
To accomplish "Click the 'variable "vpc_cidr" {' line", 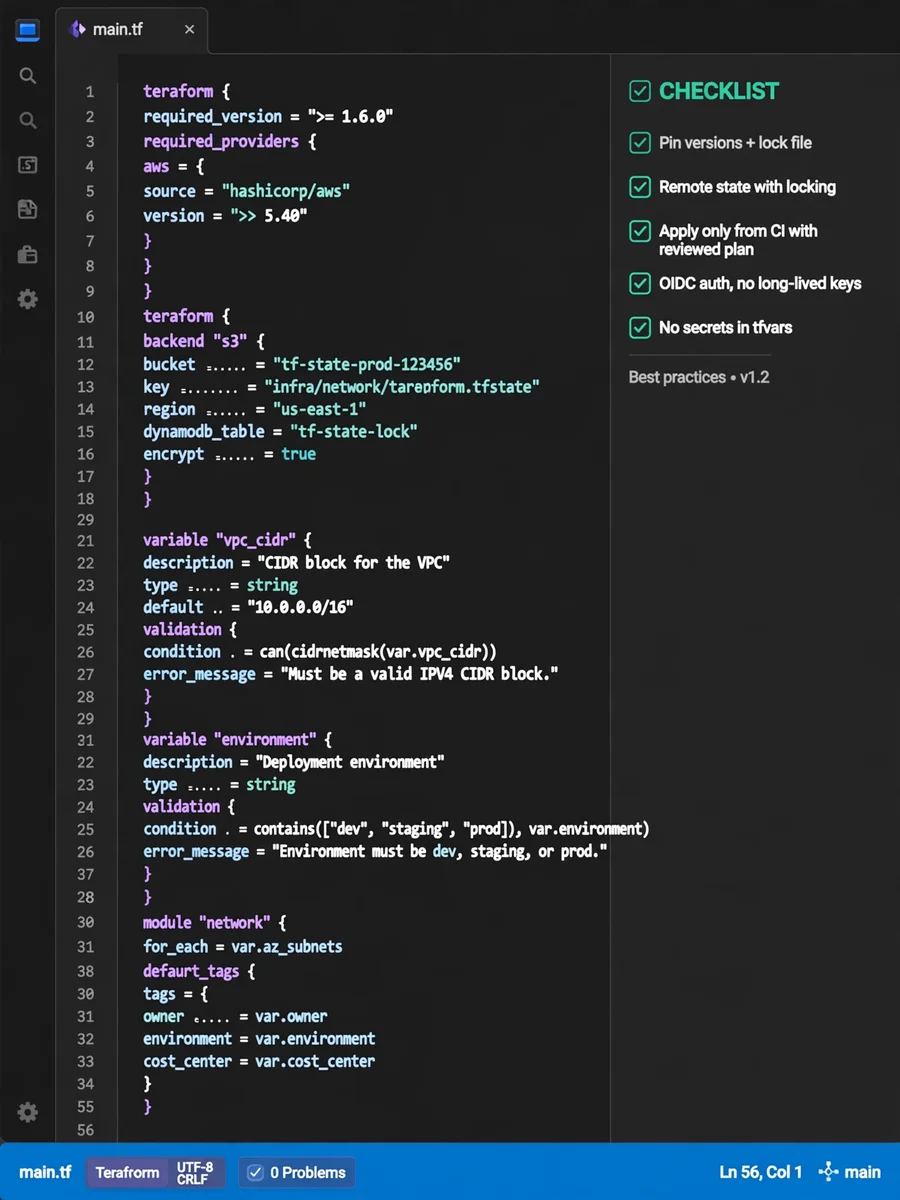I will coord(228,540).
